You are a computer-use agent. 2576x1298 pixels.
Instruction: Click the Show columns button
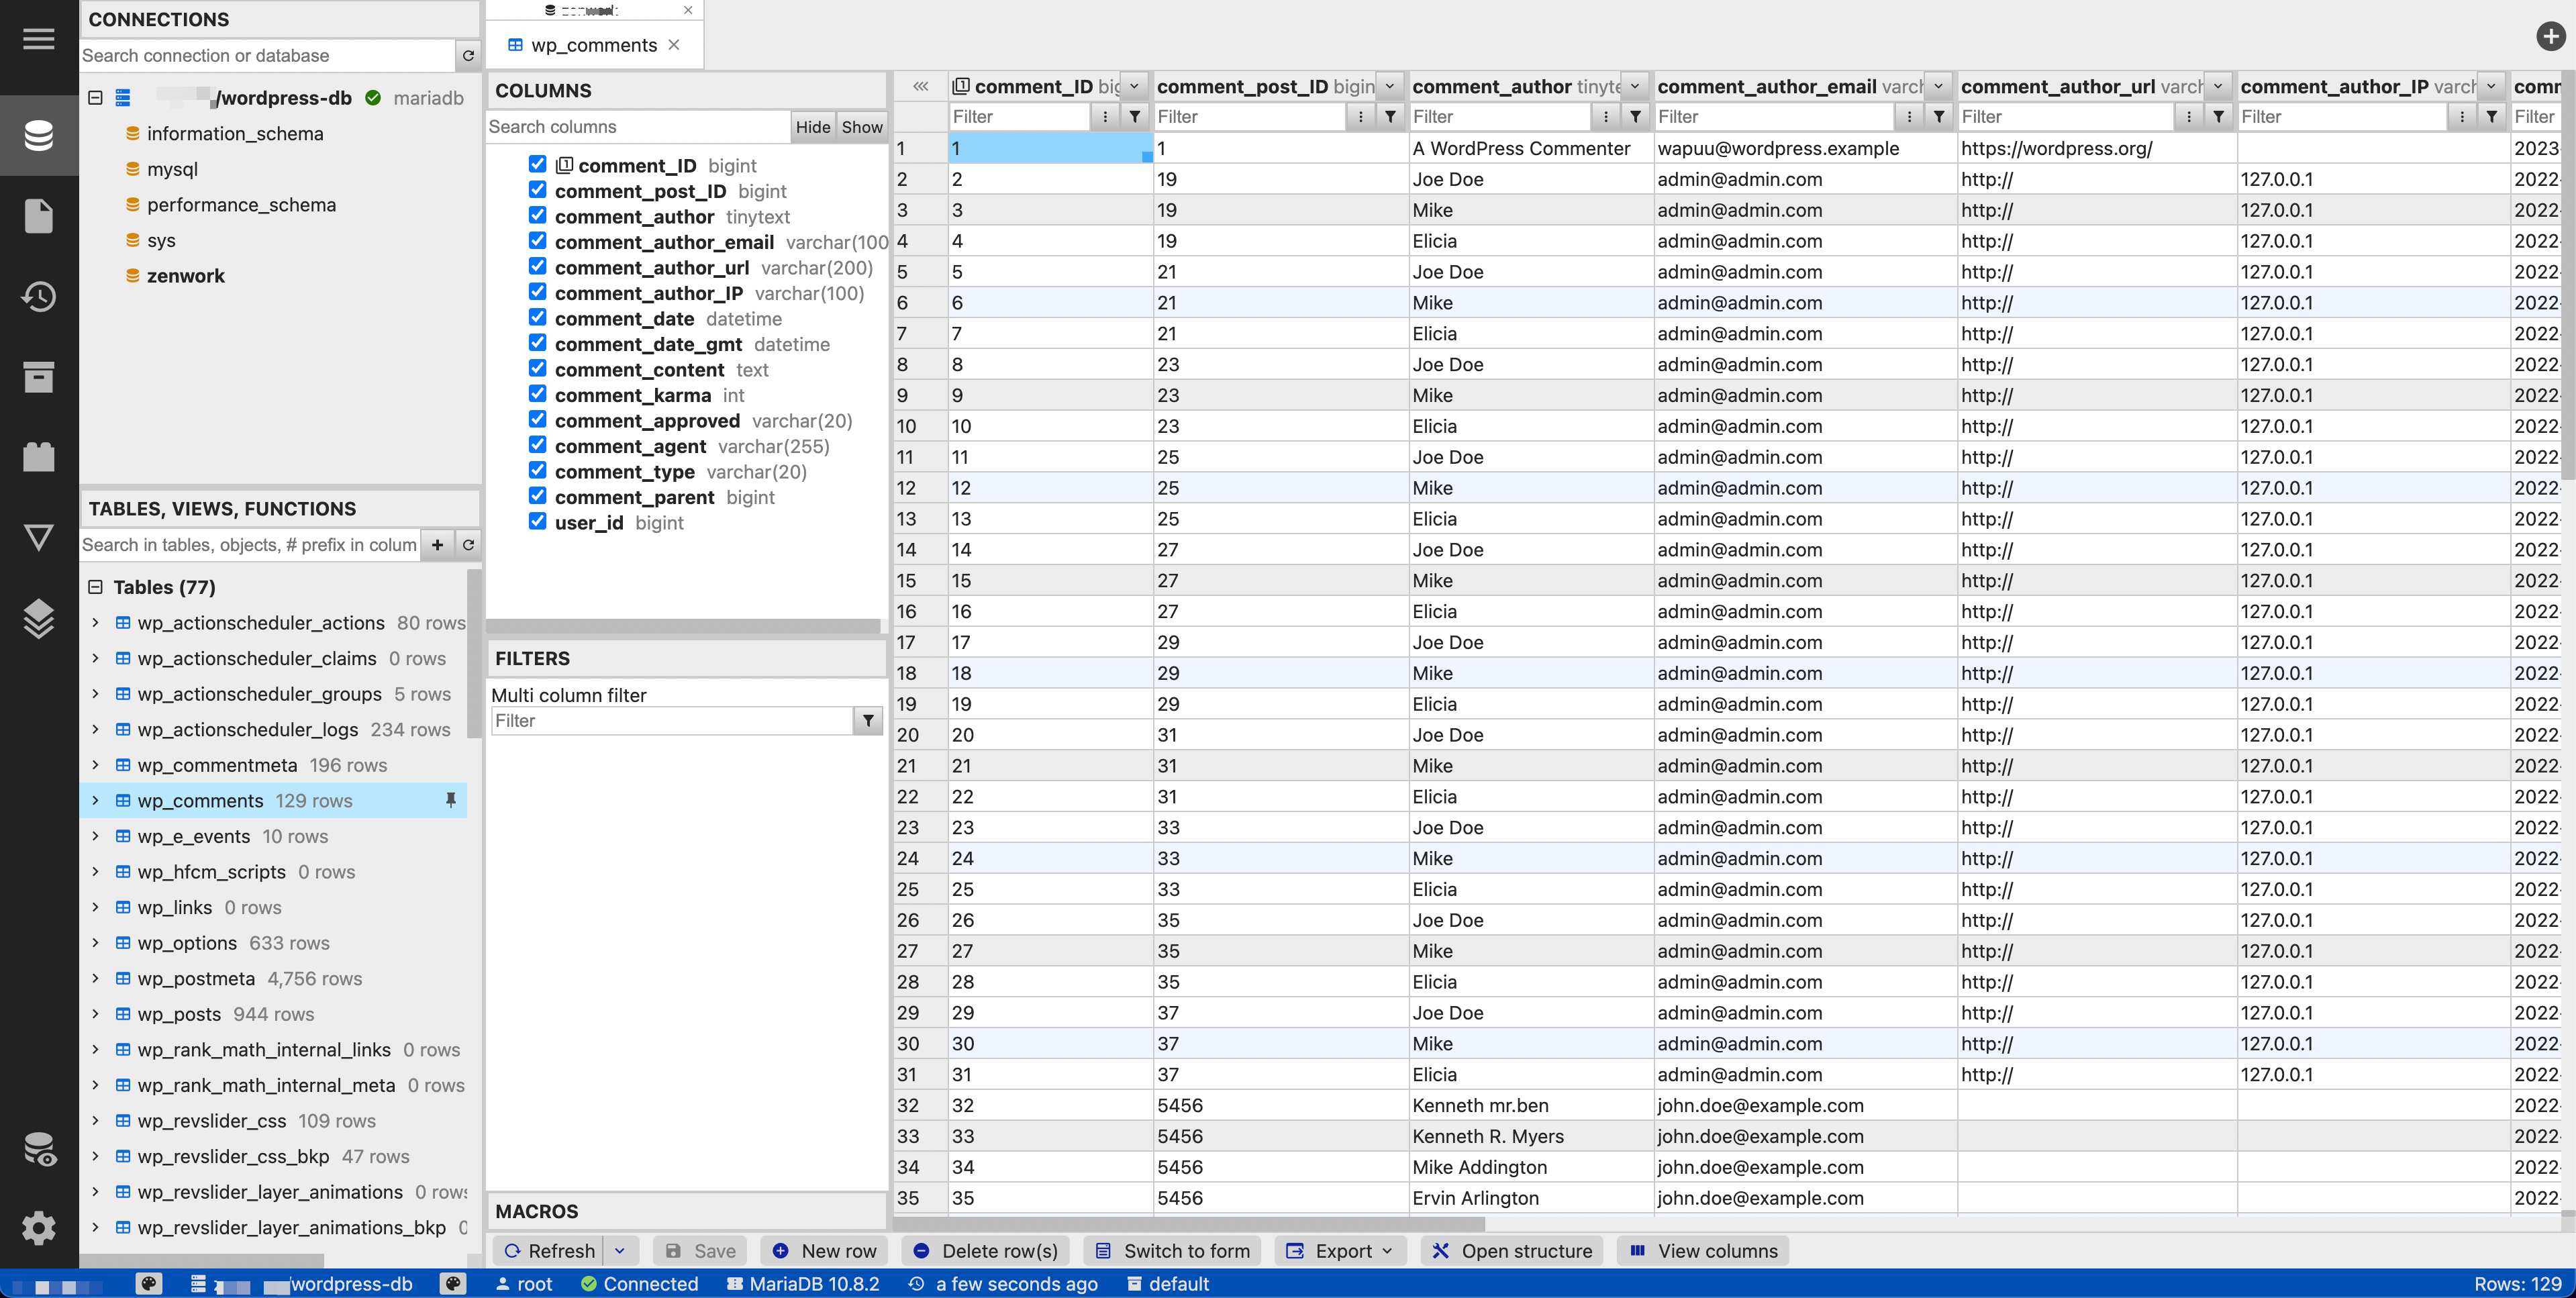pyautogui.click(x=862, y=127)
